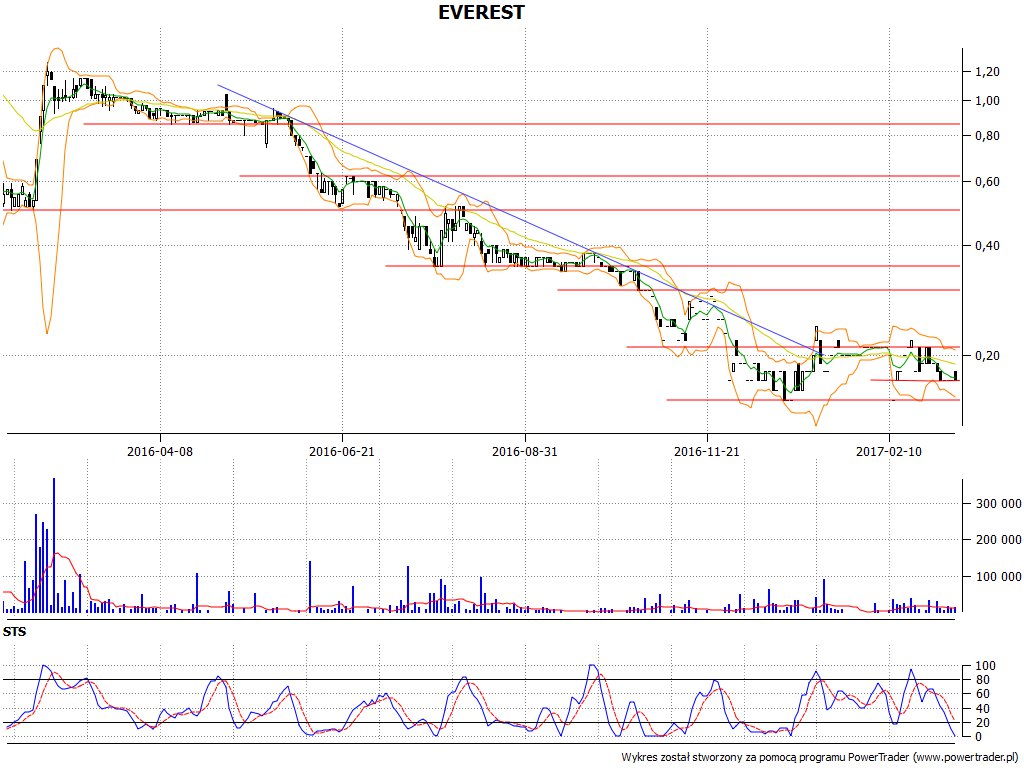Click the 100 000 volume axis label

click(x=998, y=577)
